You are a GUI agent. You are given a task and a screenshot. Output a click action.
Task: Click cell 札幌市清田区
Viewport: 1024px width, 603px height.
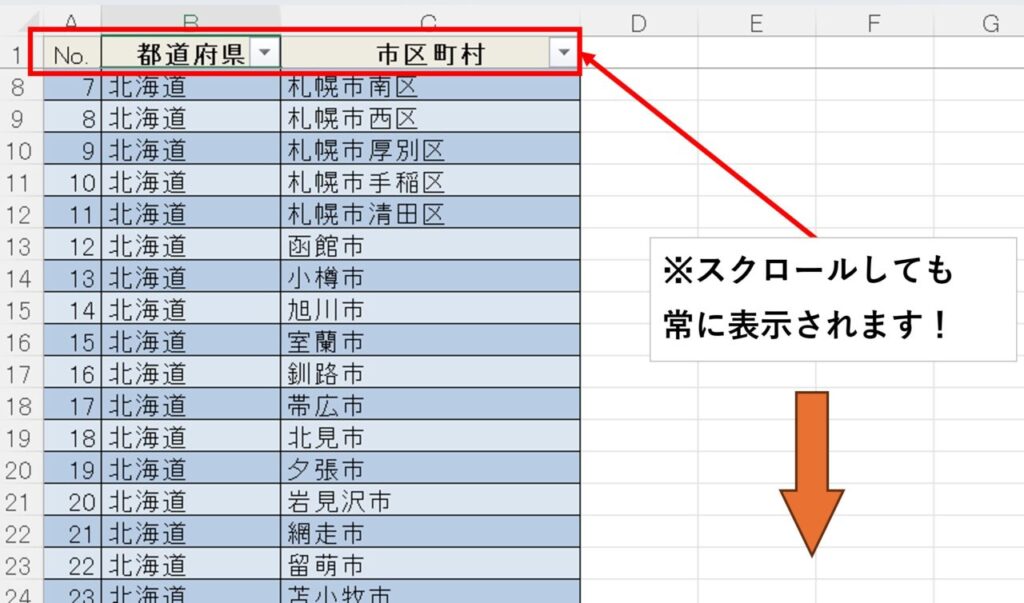tap(430, 214)
